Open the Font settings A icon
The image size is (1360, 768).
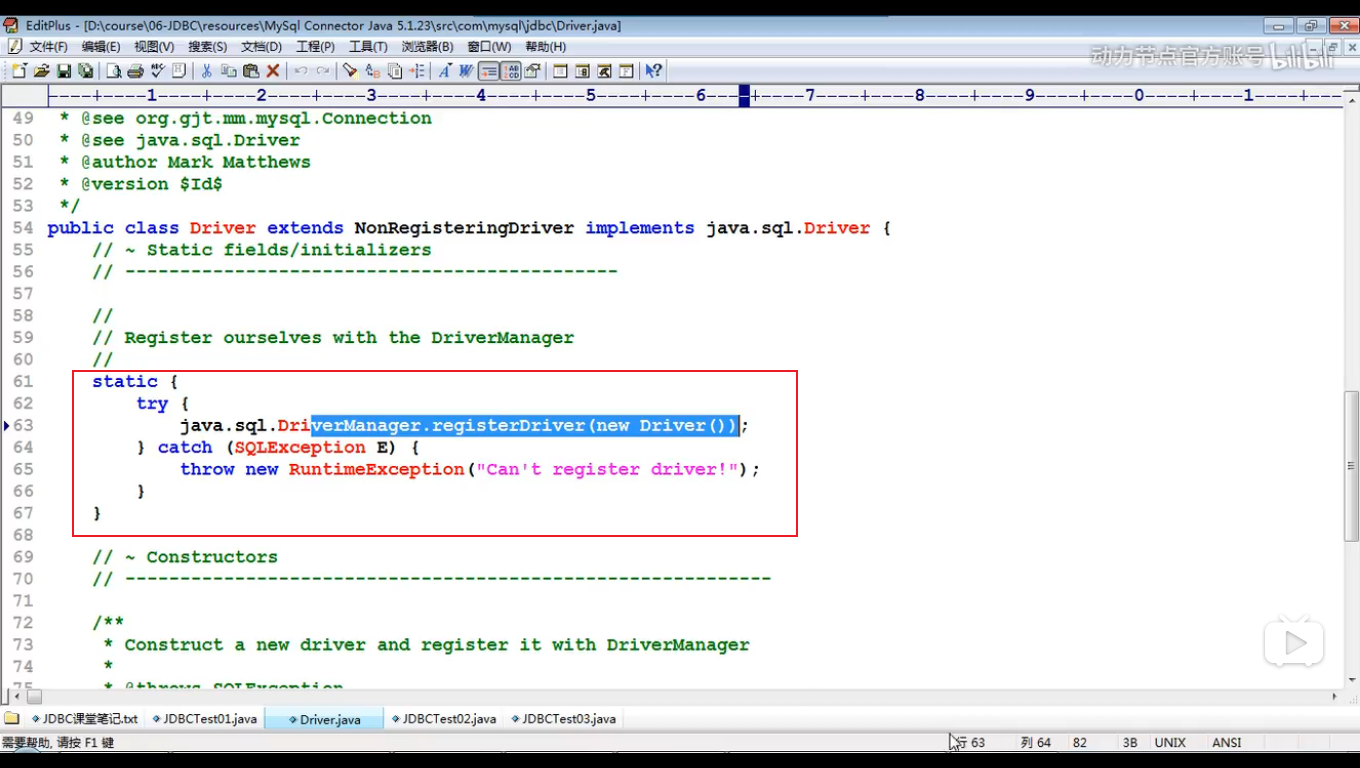pyautogui.click(x=445, y=71)
